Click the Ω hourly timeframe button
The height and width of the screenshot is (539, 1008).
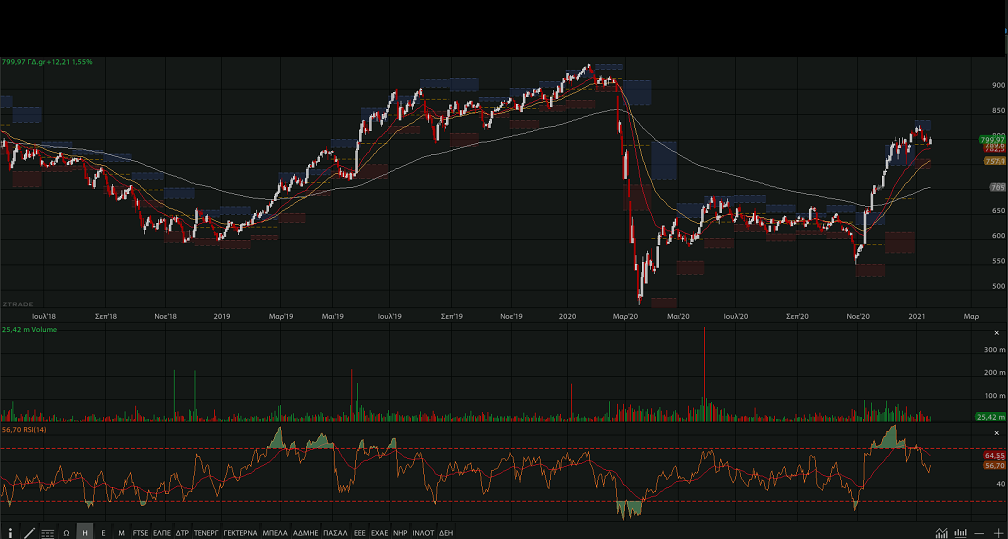pyautogui.click(x=66, y=533)
